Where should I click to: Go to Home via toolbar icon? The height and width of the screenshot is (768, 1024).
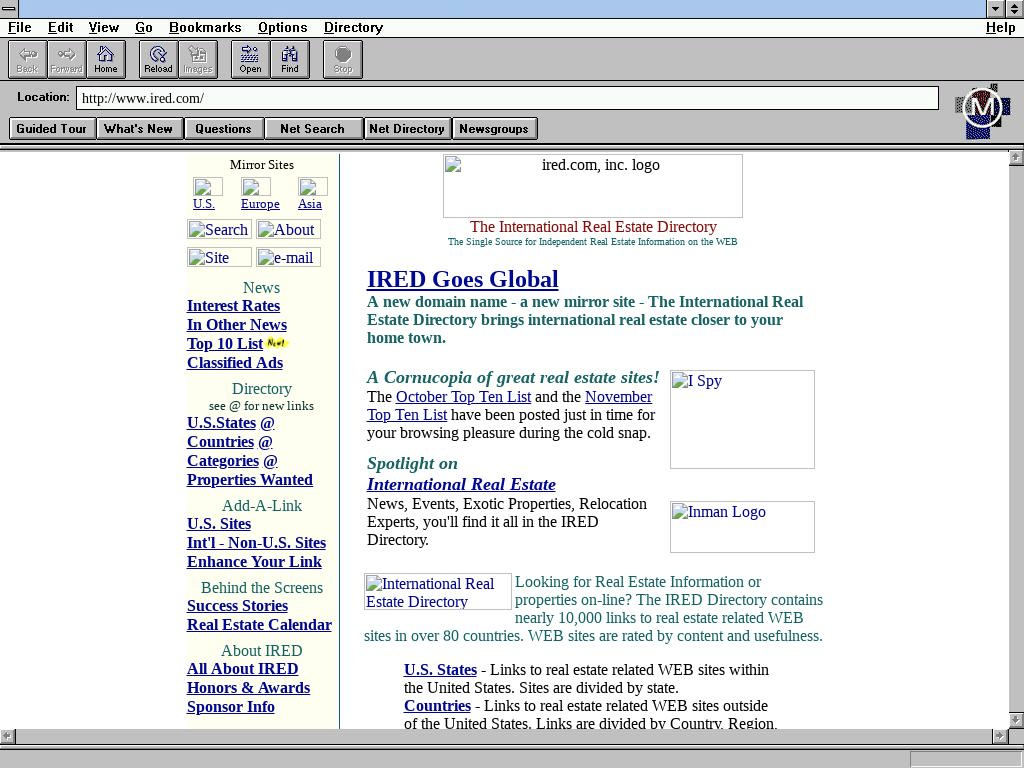(105, 59)
